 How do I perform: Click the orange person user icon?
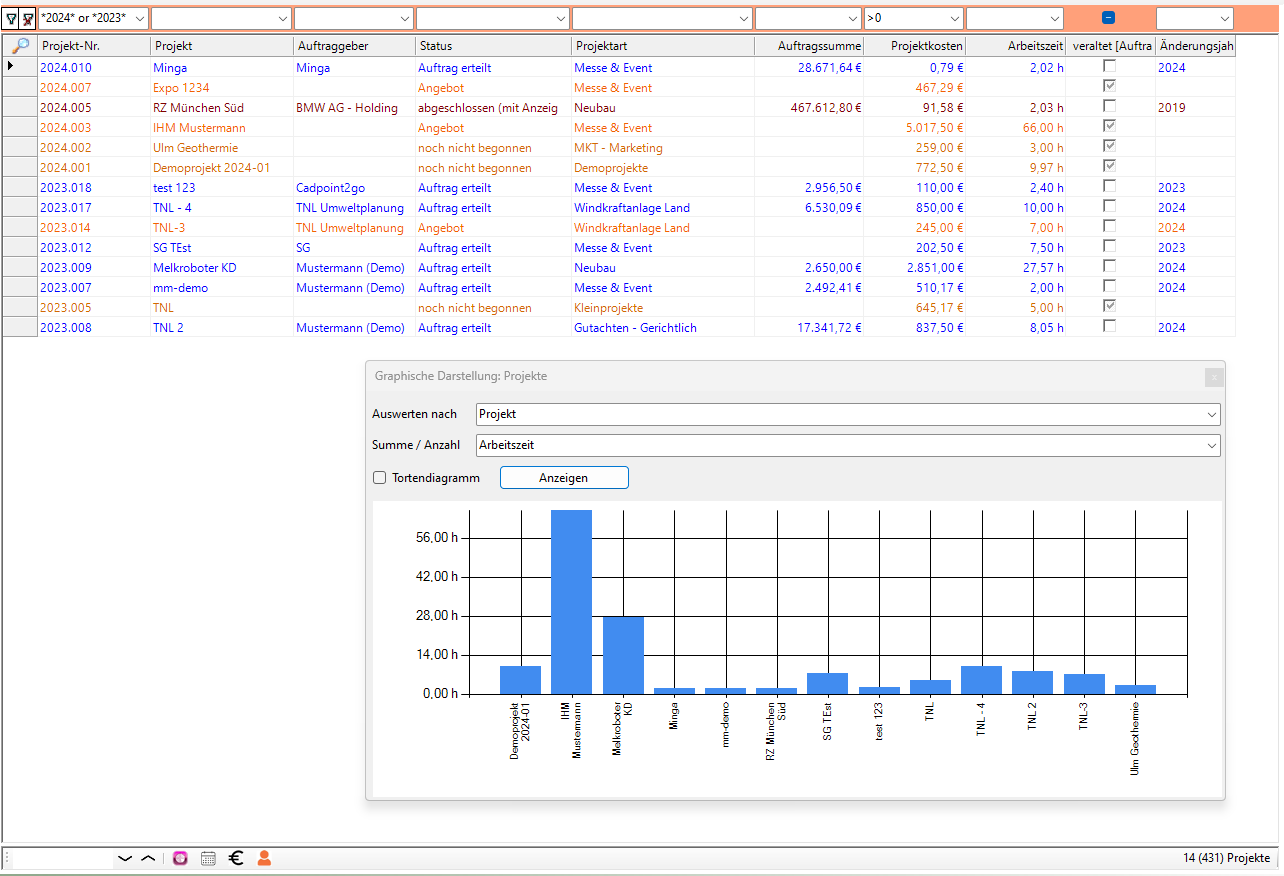pyautogui.click(x=264, y=858)
